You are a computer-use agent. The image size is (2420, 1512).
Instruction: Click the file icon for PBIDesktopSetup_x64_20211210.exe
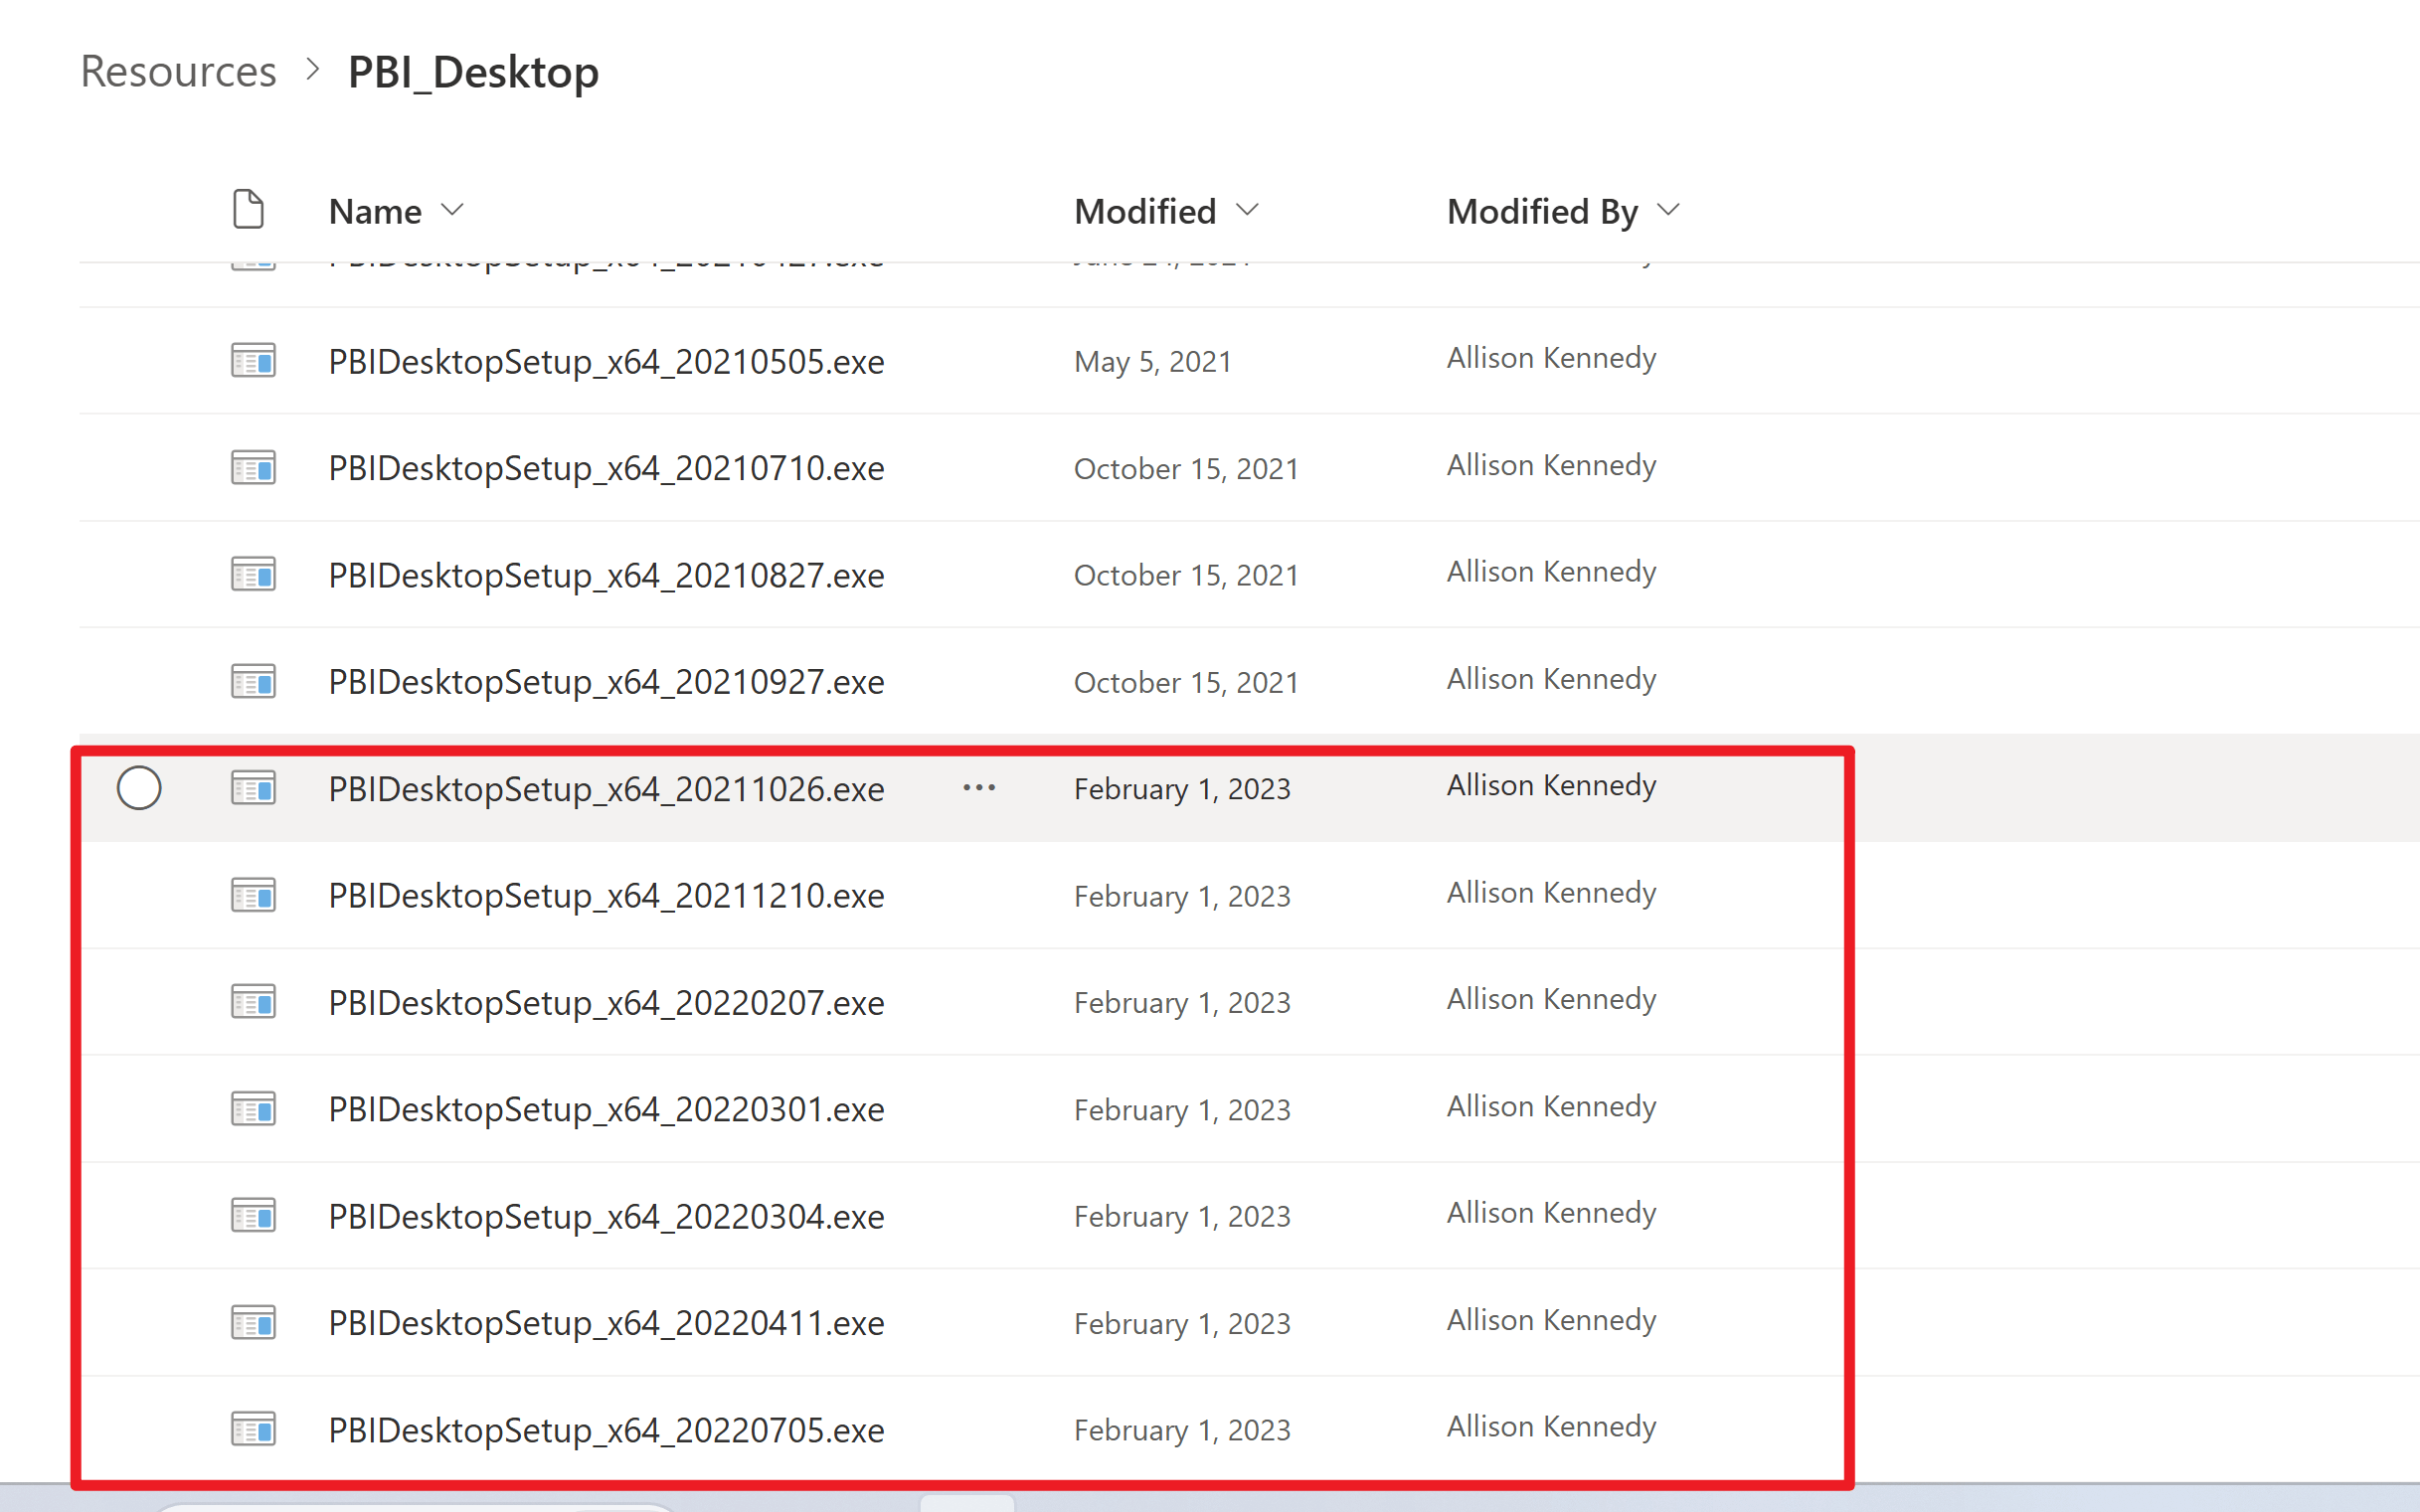253,895
